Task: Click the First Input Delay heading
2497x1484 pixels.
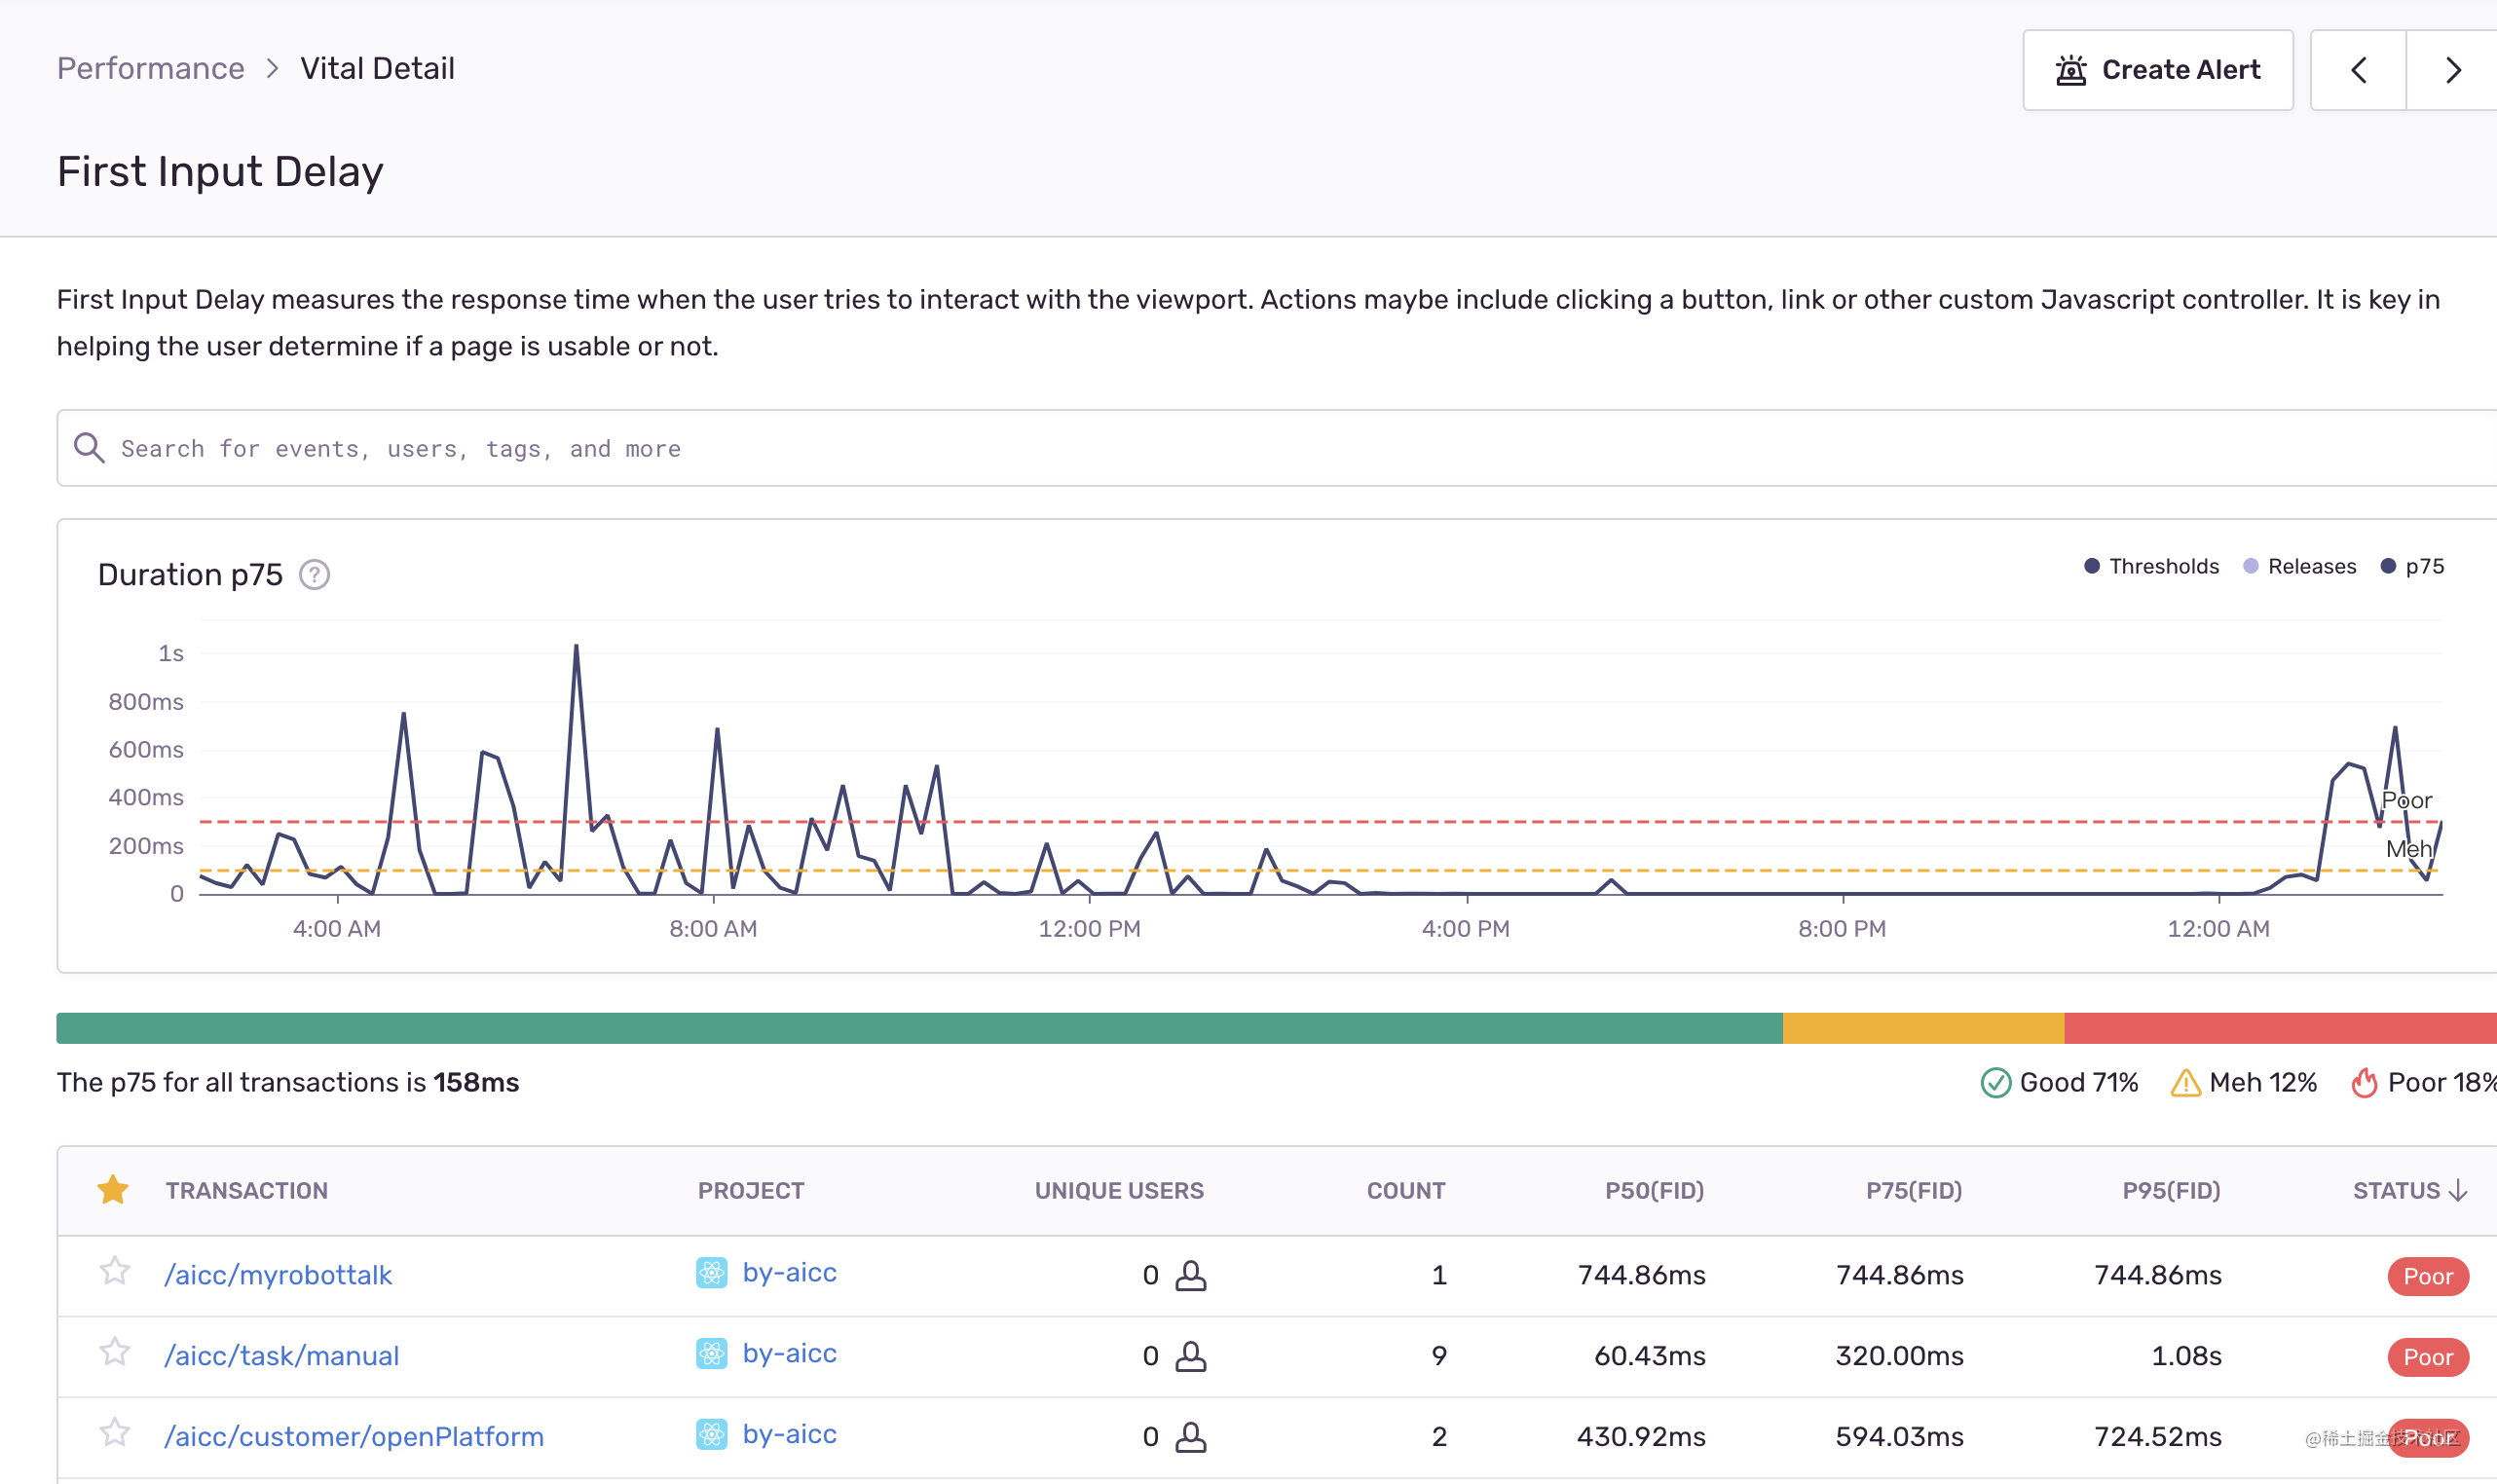Action: coord(220,171)
